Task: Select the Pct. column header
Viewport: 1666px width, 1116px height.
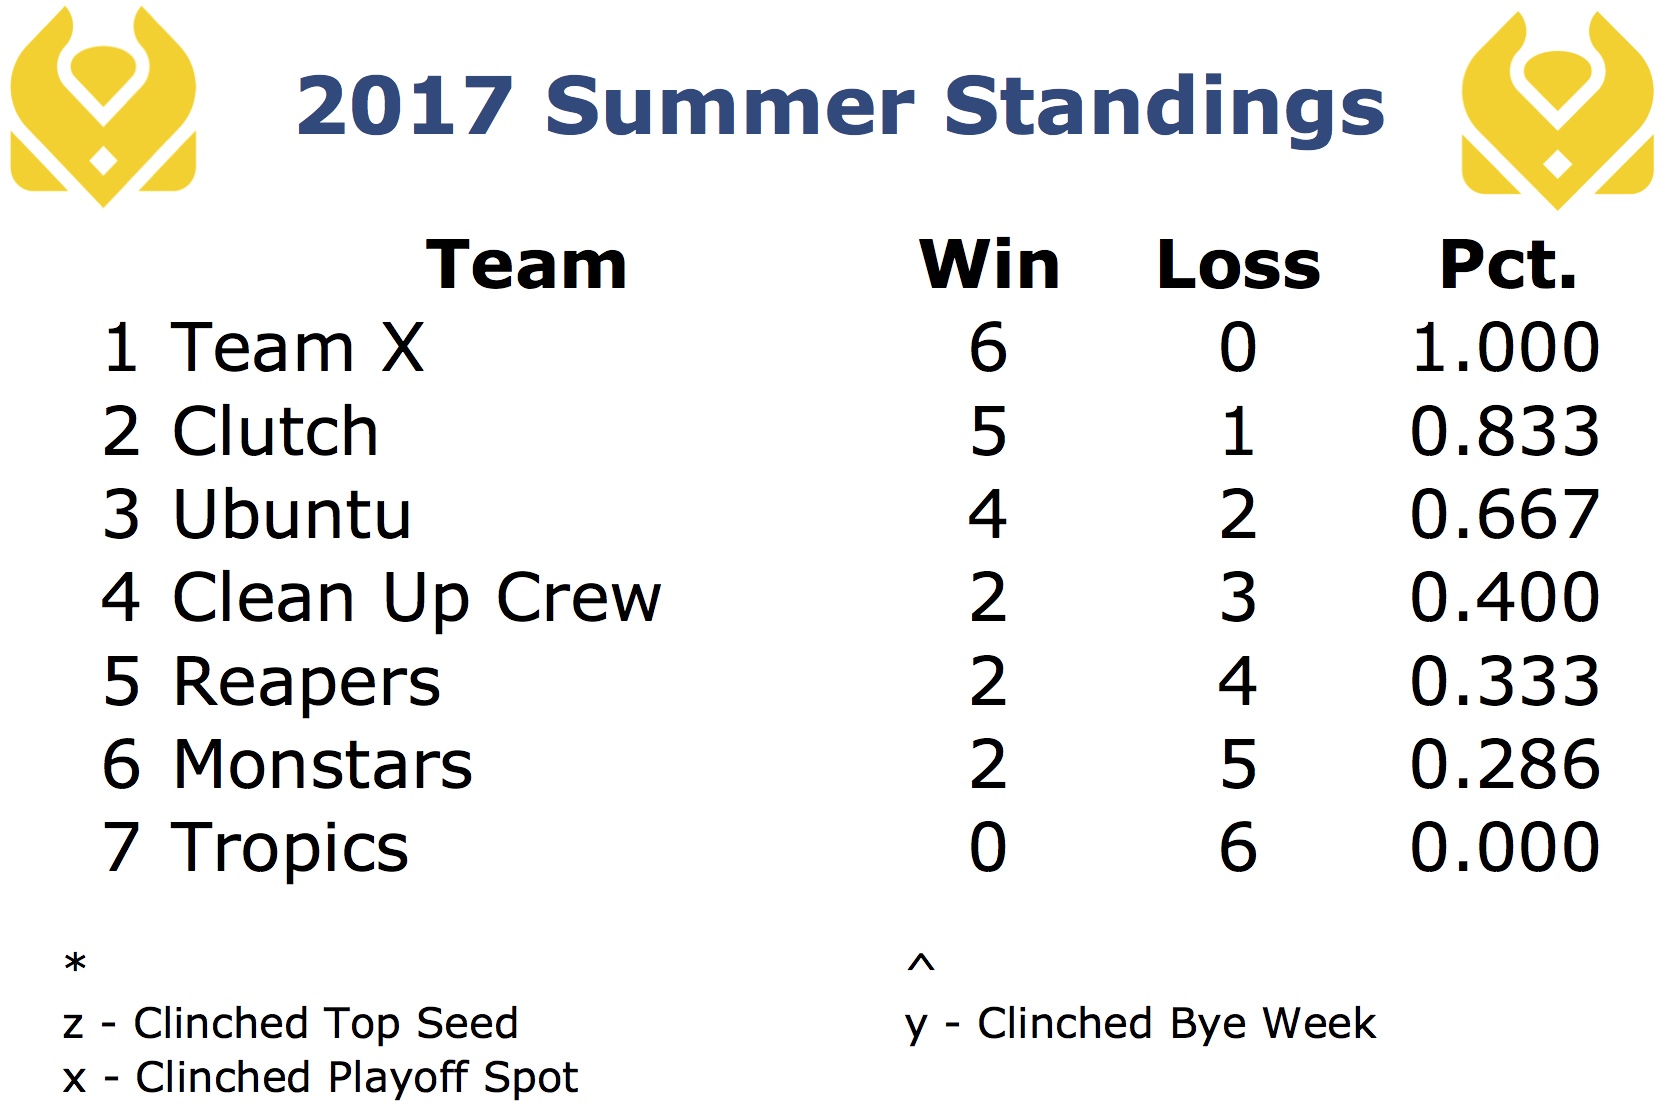Action: pyautogui.click(x=1507, y=265)
